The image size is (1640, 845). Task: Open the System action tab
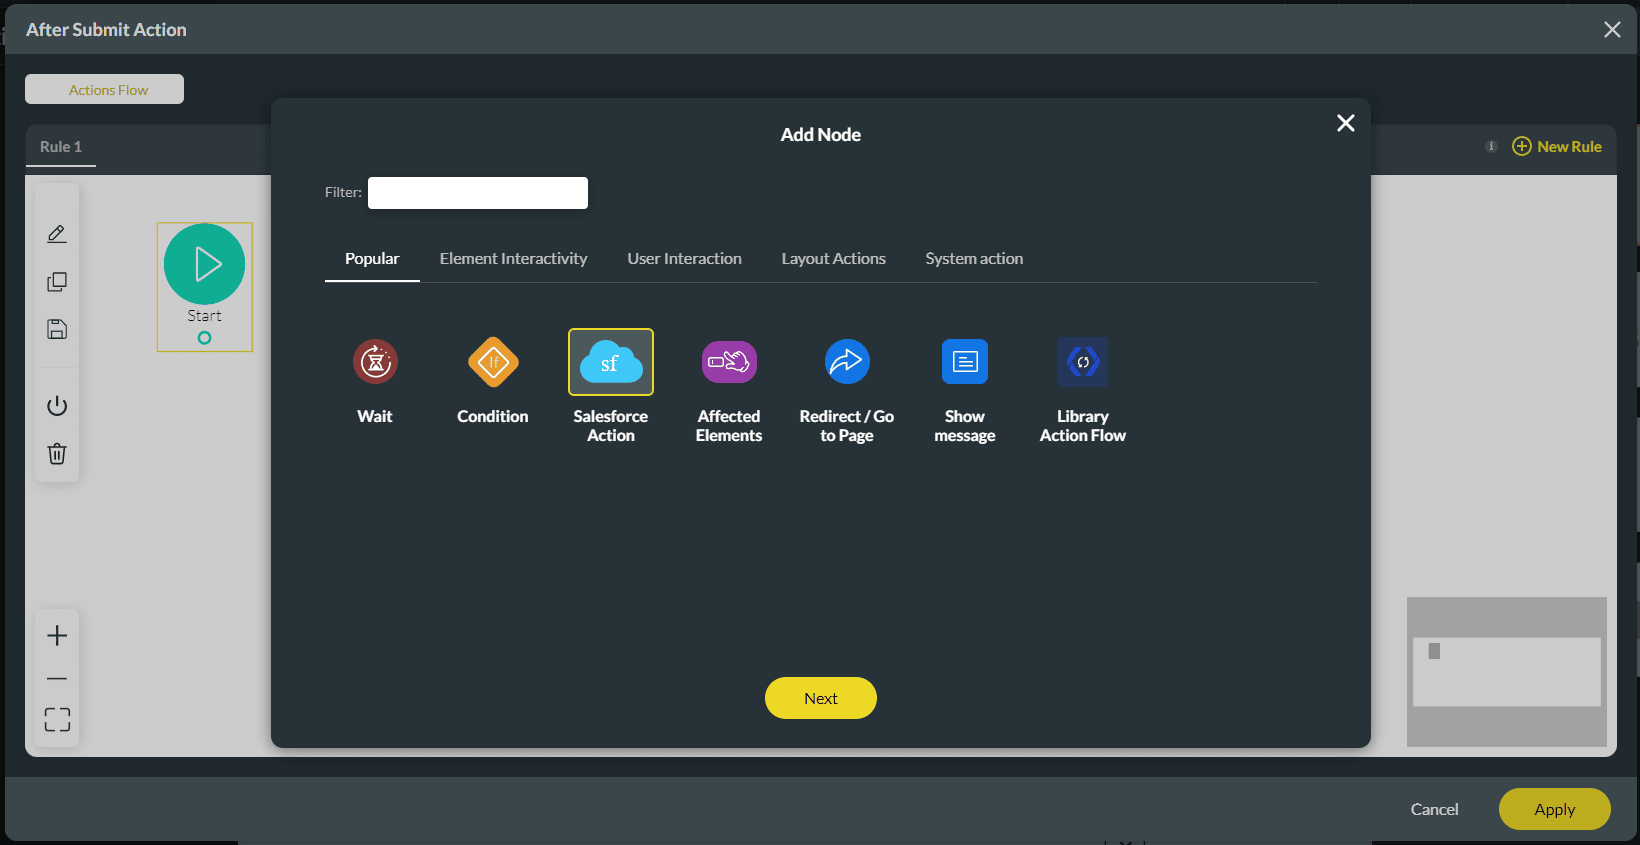[974, 259]
